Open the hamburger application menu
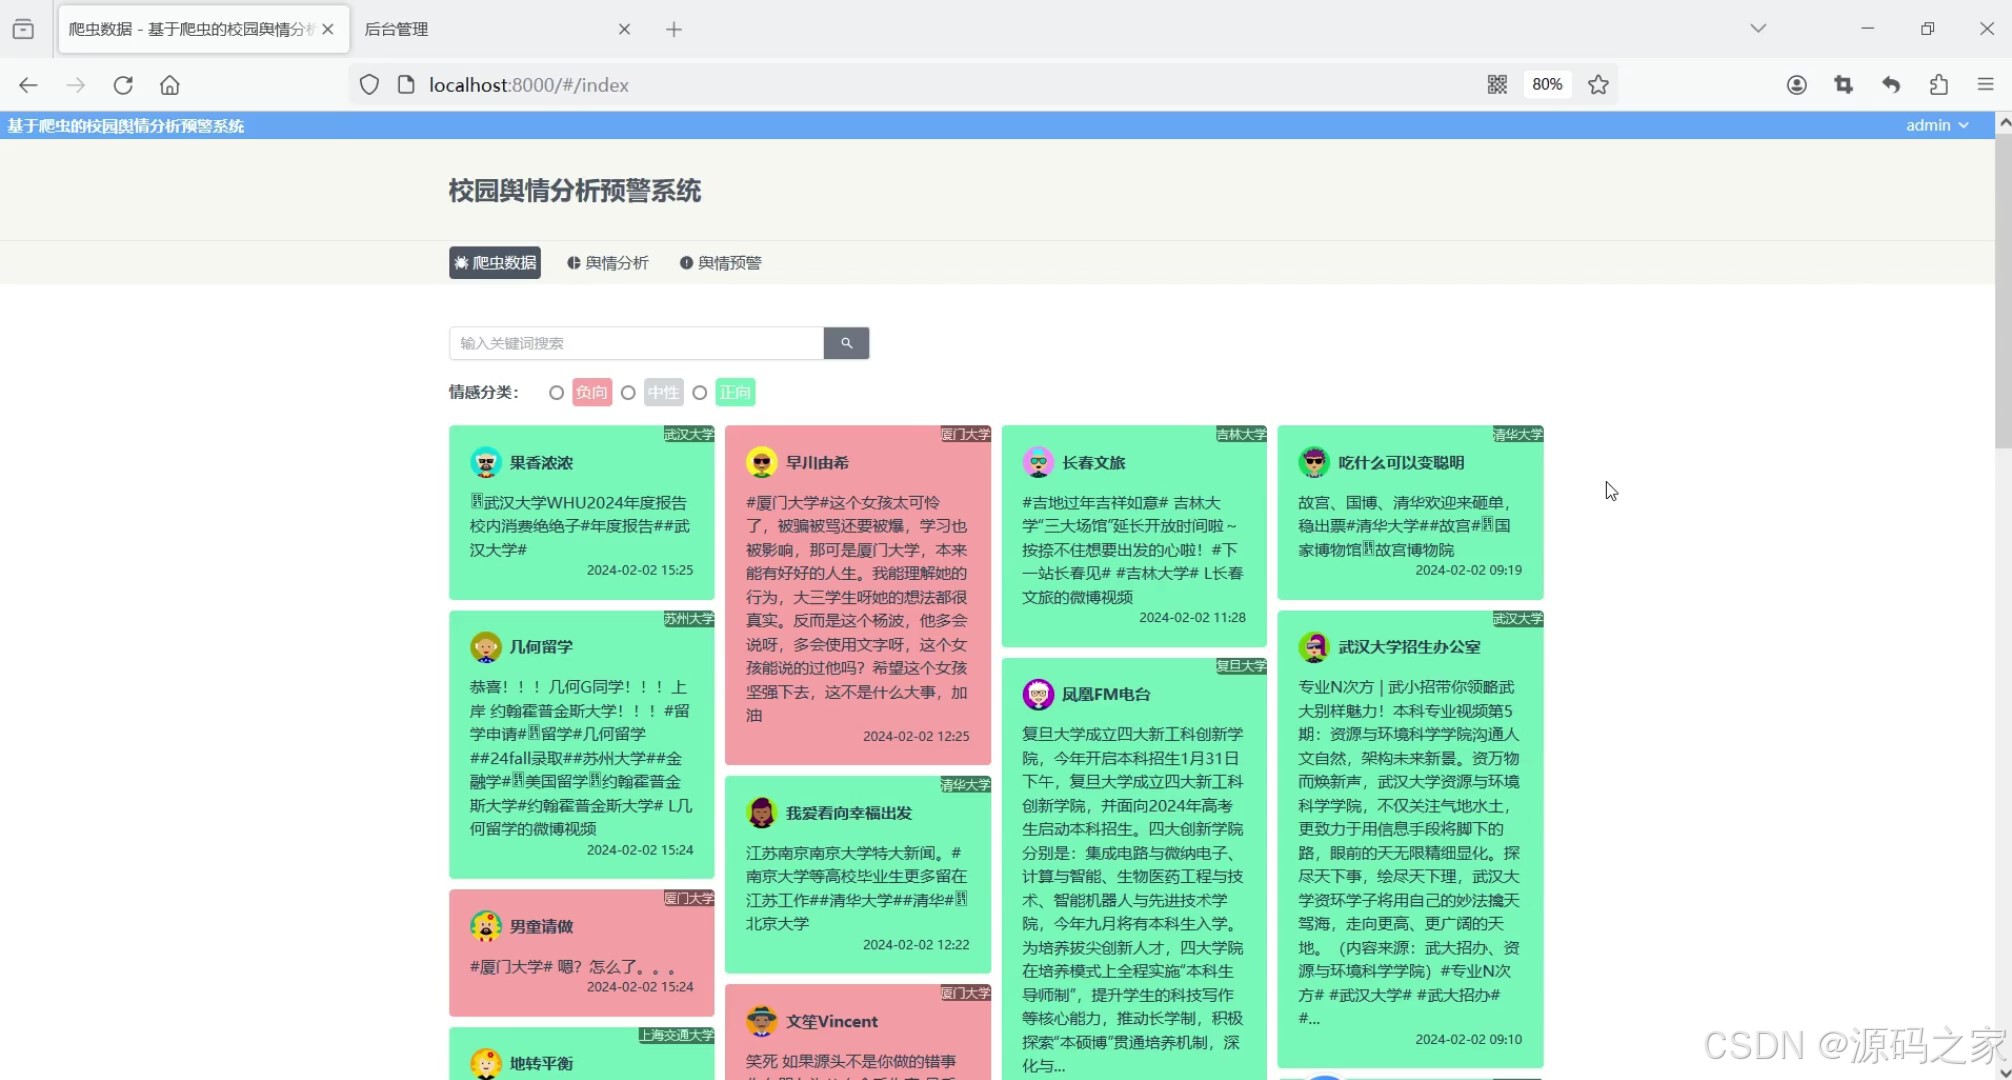Image resolution: width=2012 pixels, height=1080 pixels. coord(1985,85)
